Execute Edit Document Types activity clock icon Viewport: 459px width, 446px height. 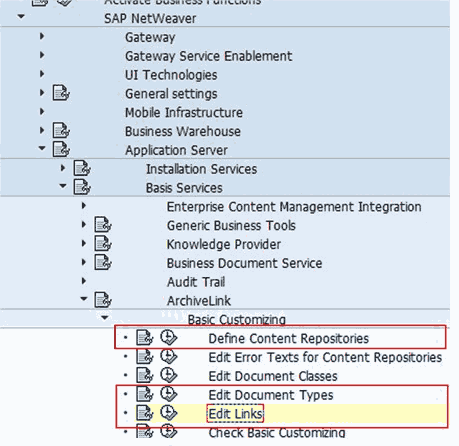[x=169, y=394]
